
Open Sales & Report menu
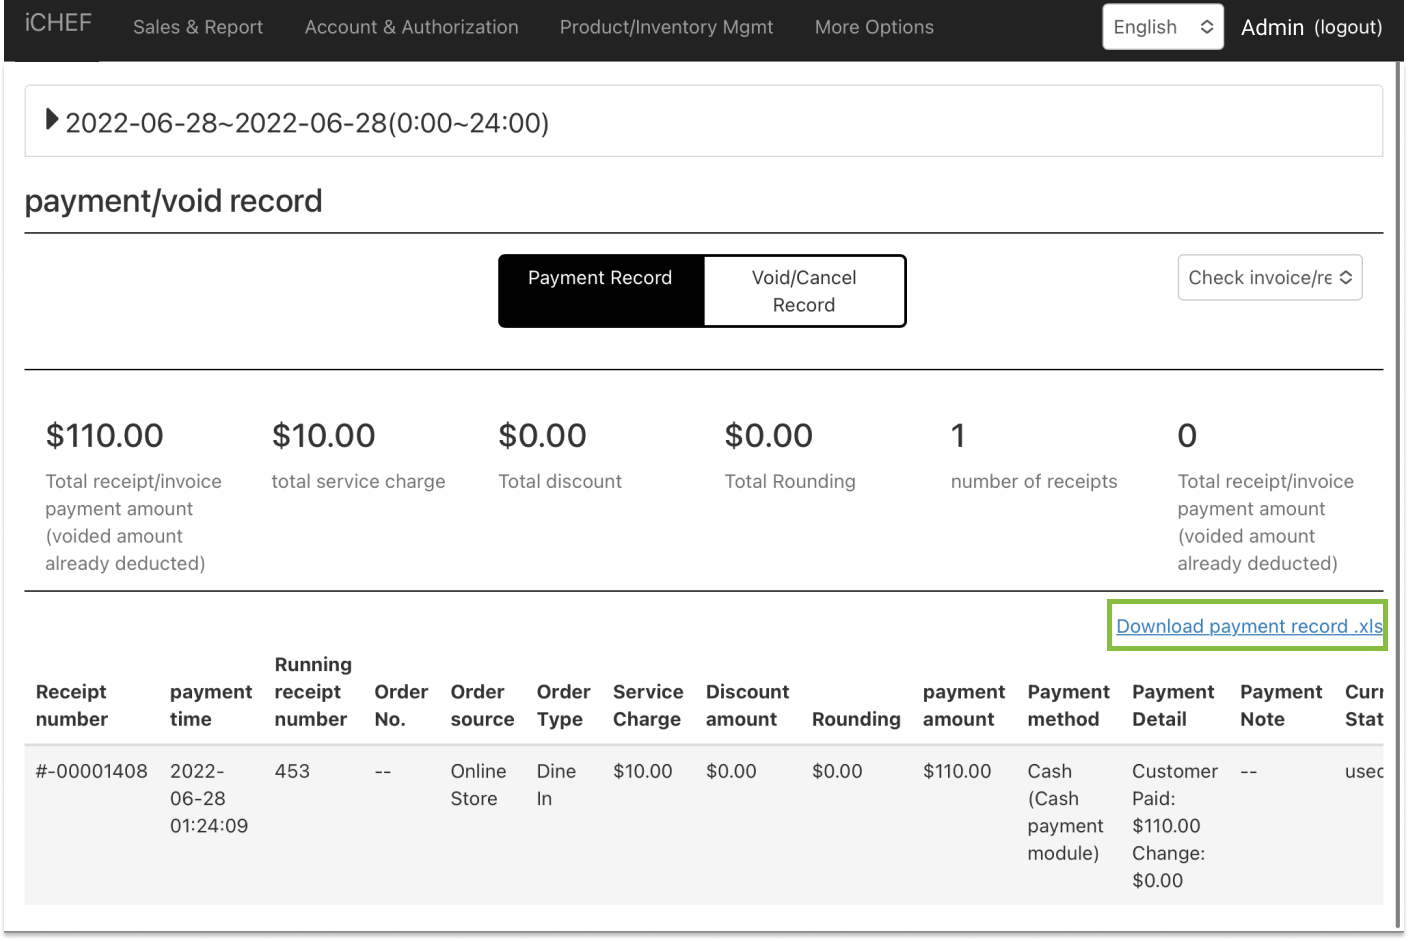pyautogui.click(x=198, y=27)
